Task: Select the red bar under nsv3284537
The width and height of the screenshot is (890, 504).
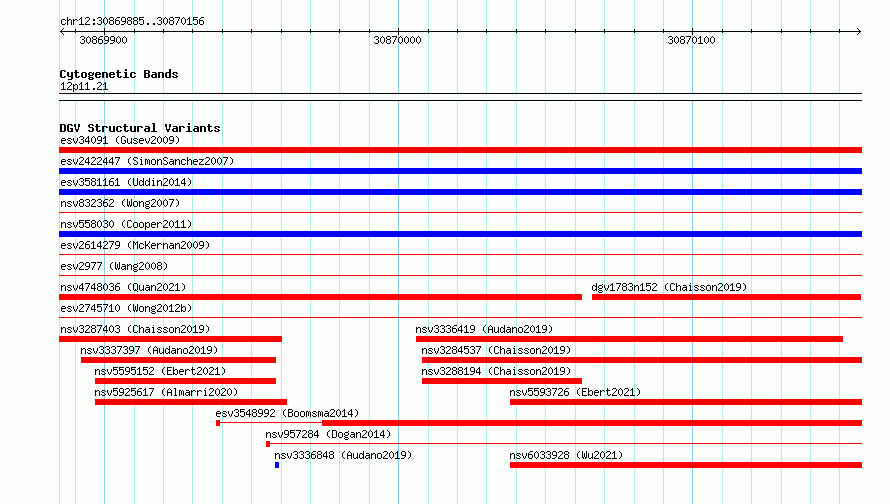Action: pos(642,360)
